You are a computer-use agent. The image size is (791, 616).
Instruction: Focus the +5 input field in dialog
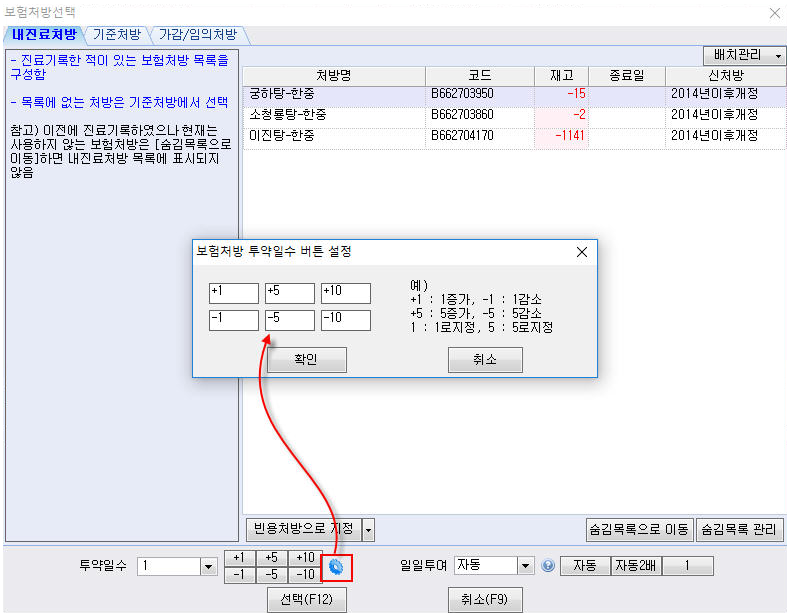pos(290,293)
